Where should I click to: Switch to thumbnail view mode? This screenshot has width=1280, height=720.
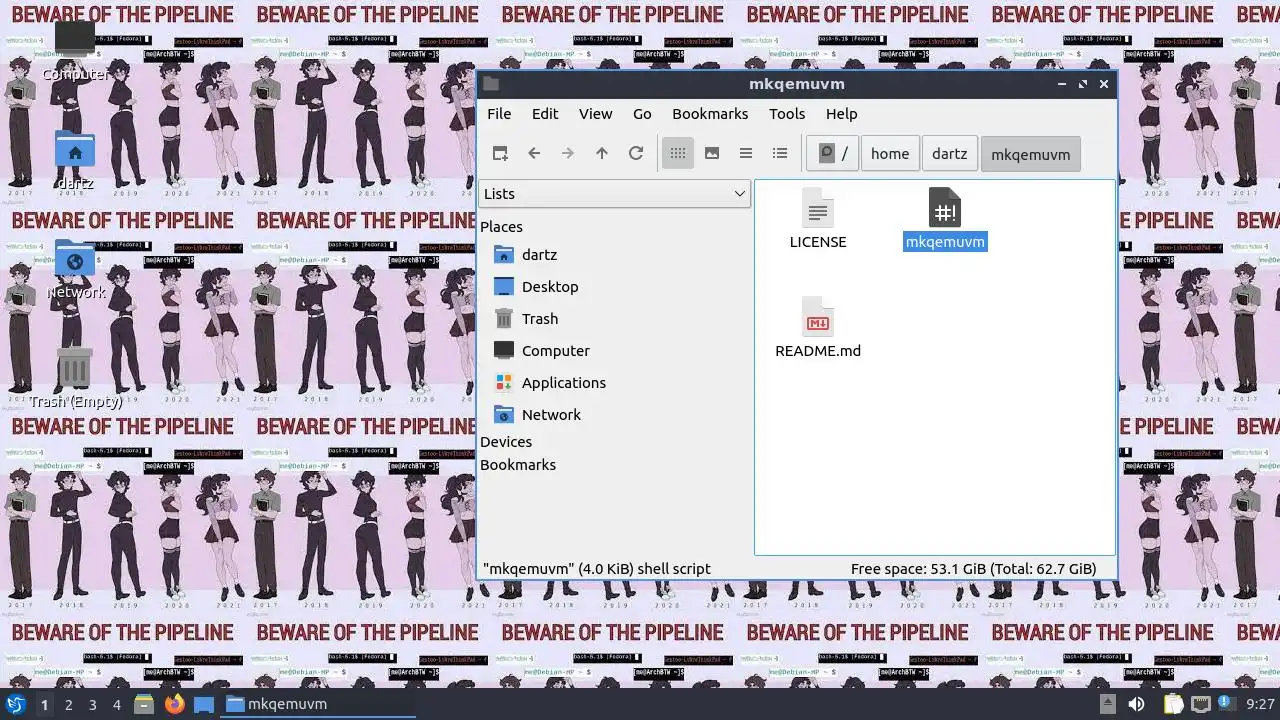click(712, 153)
